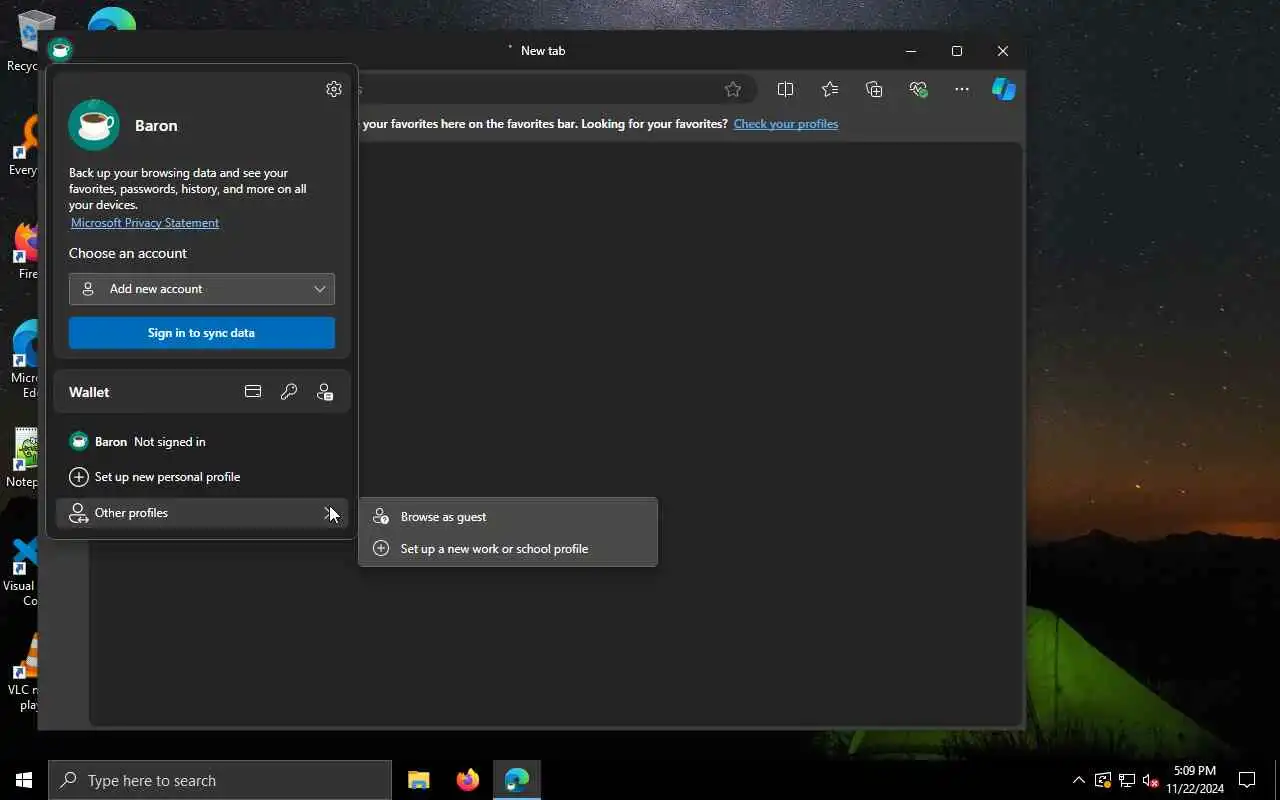1280x800 pixels.
Task: Add page to favorites star icon
Action: tap(733, 89)
